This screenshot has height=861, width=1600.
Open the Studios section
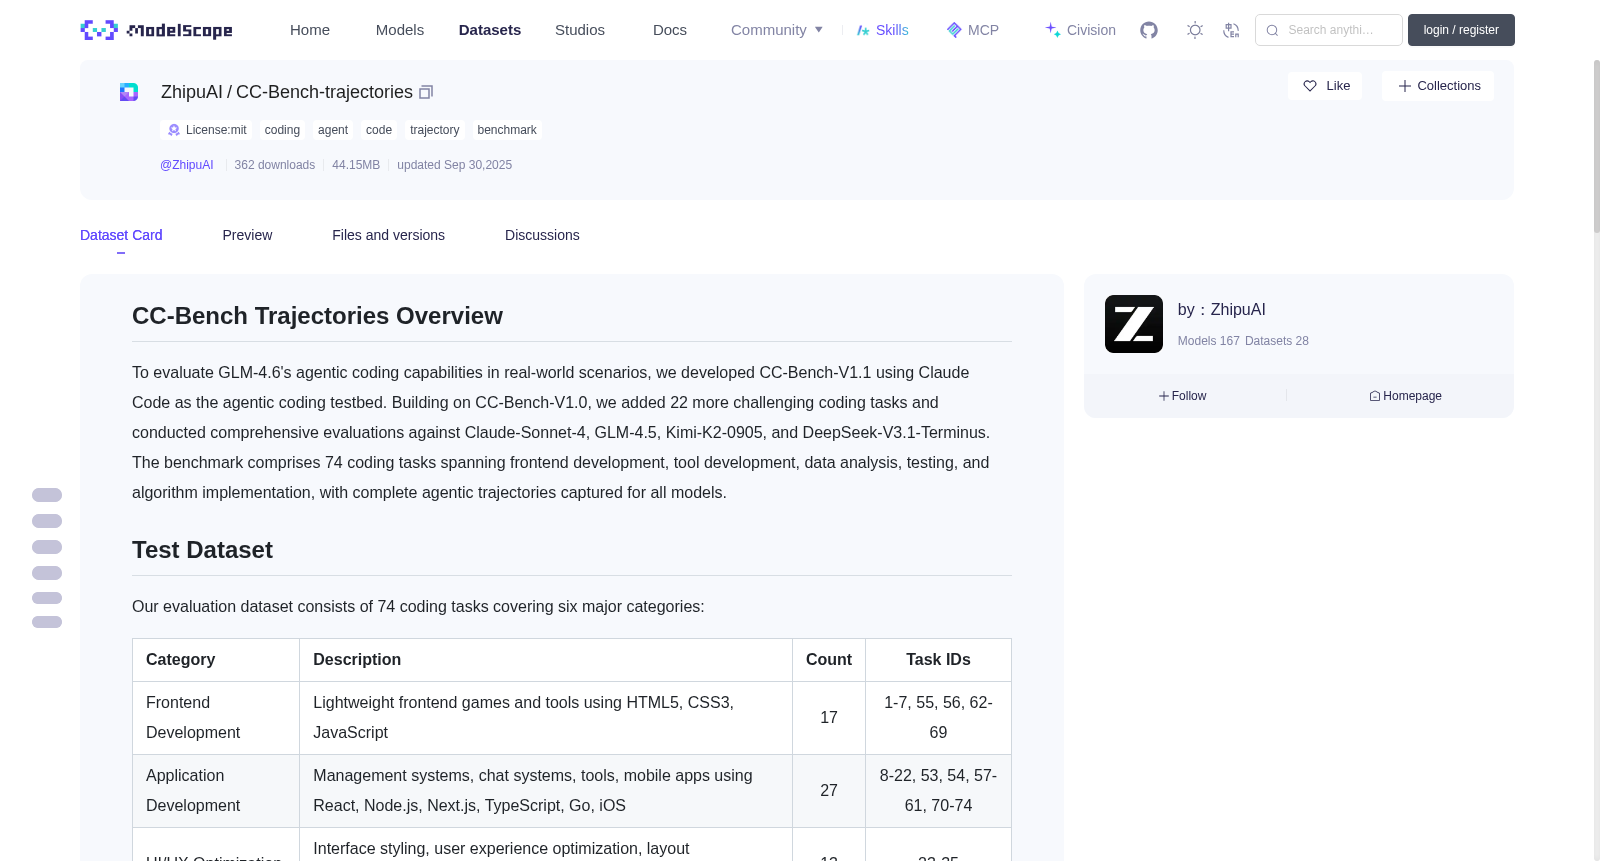(x=580, y=30)
